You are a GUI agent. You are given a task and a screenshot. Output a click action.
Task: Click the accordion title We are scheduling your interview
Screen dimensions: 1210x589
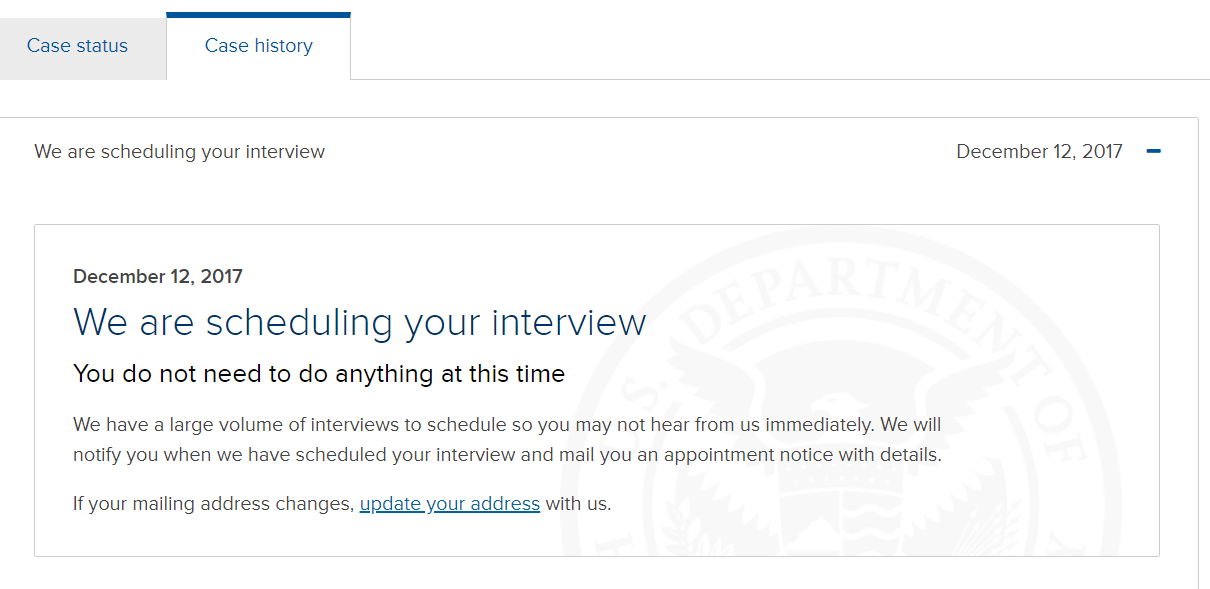[x=180, y=152]
